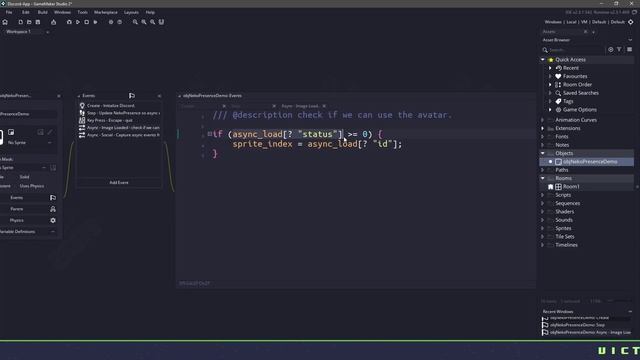Image resolution: width=640 pixels, height=360 pixels.
Task: Click the Zoom Reset magnifier icon
Action: pos(135,22)
